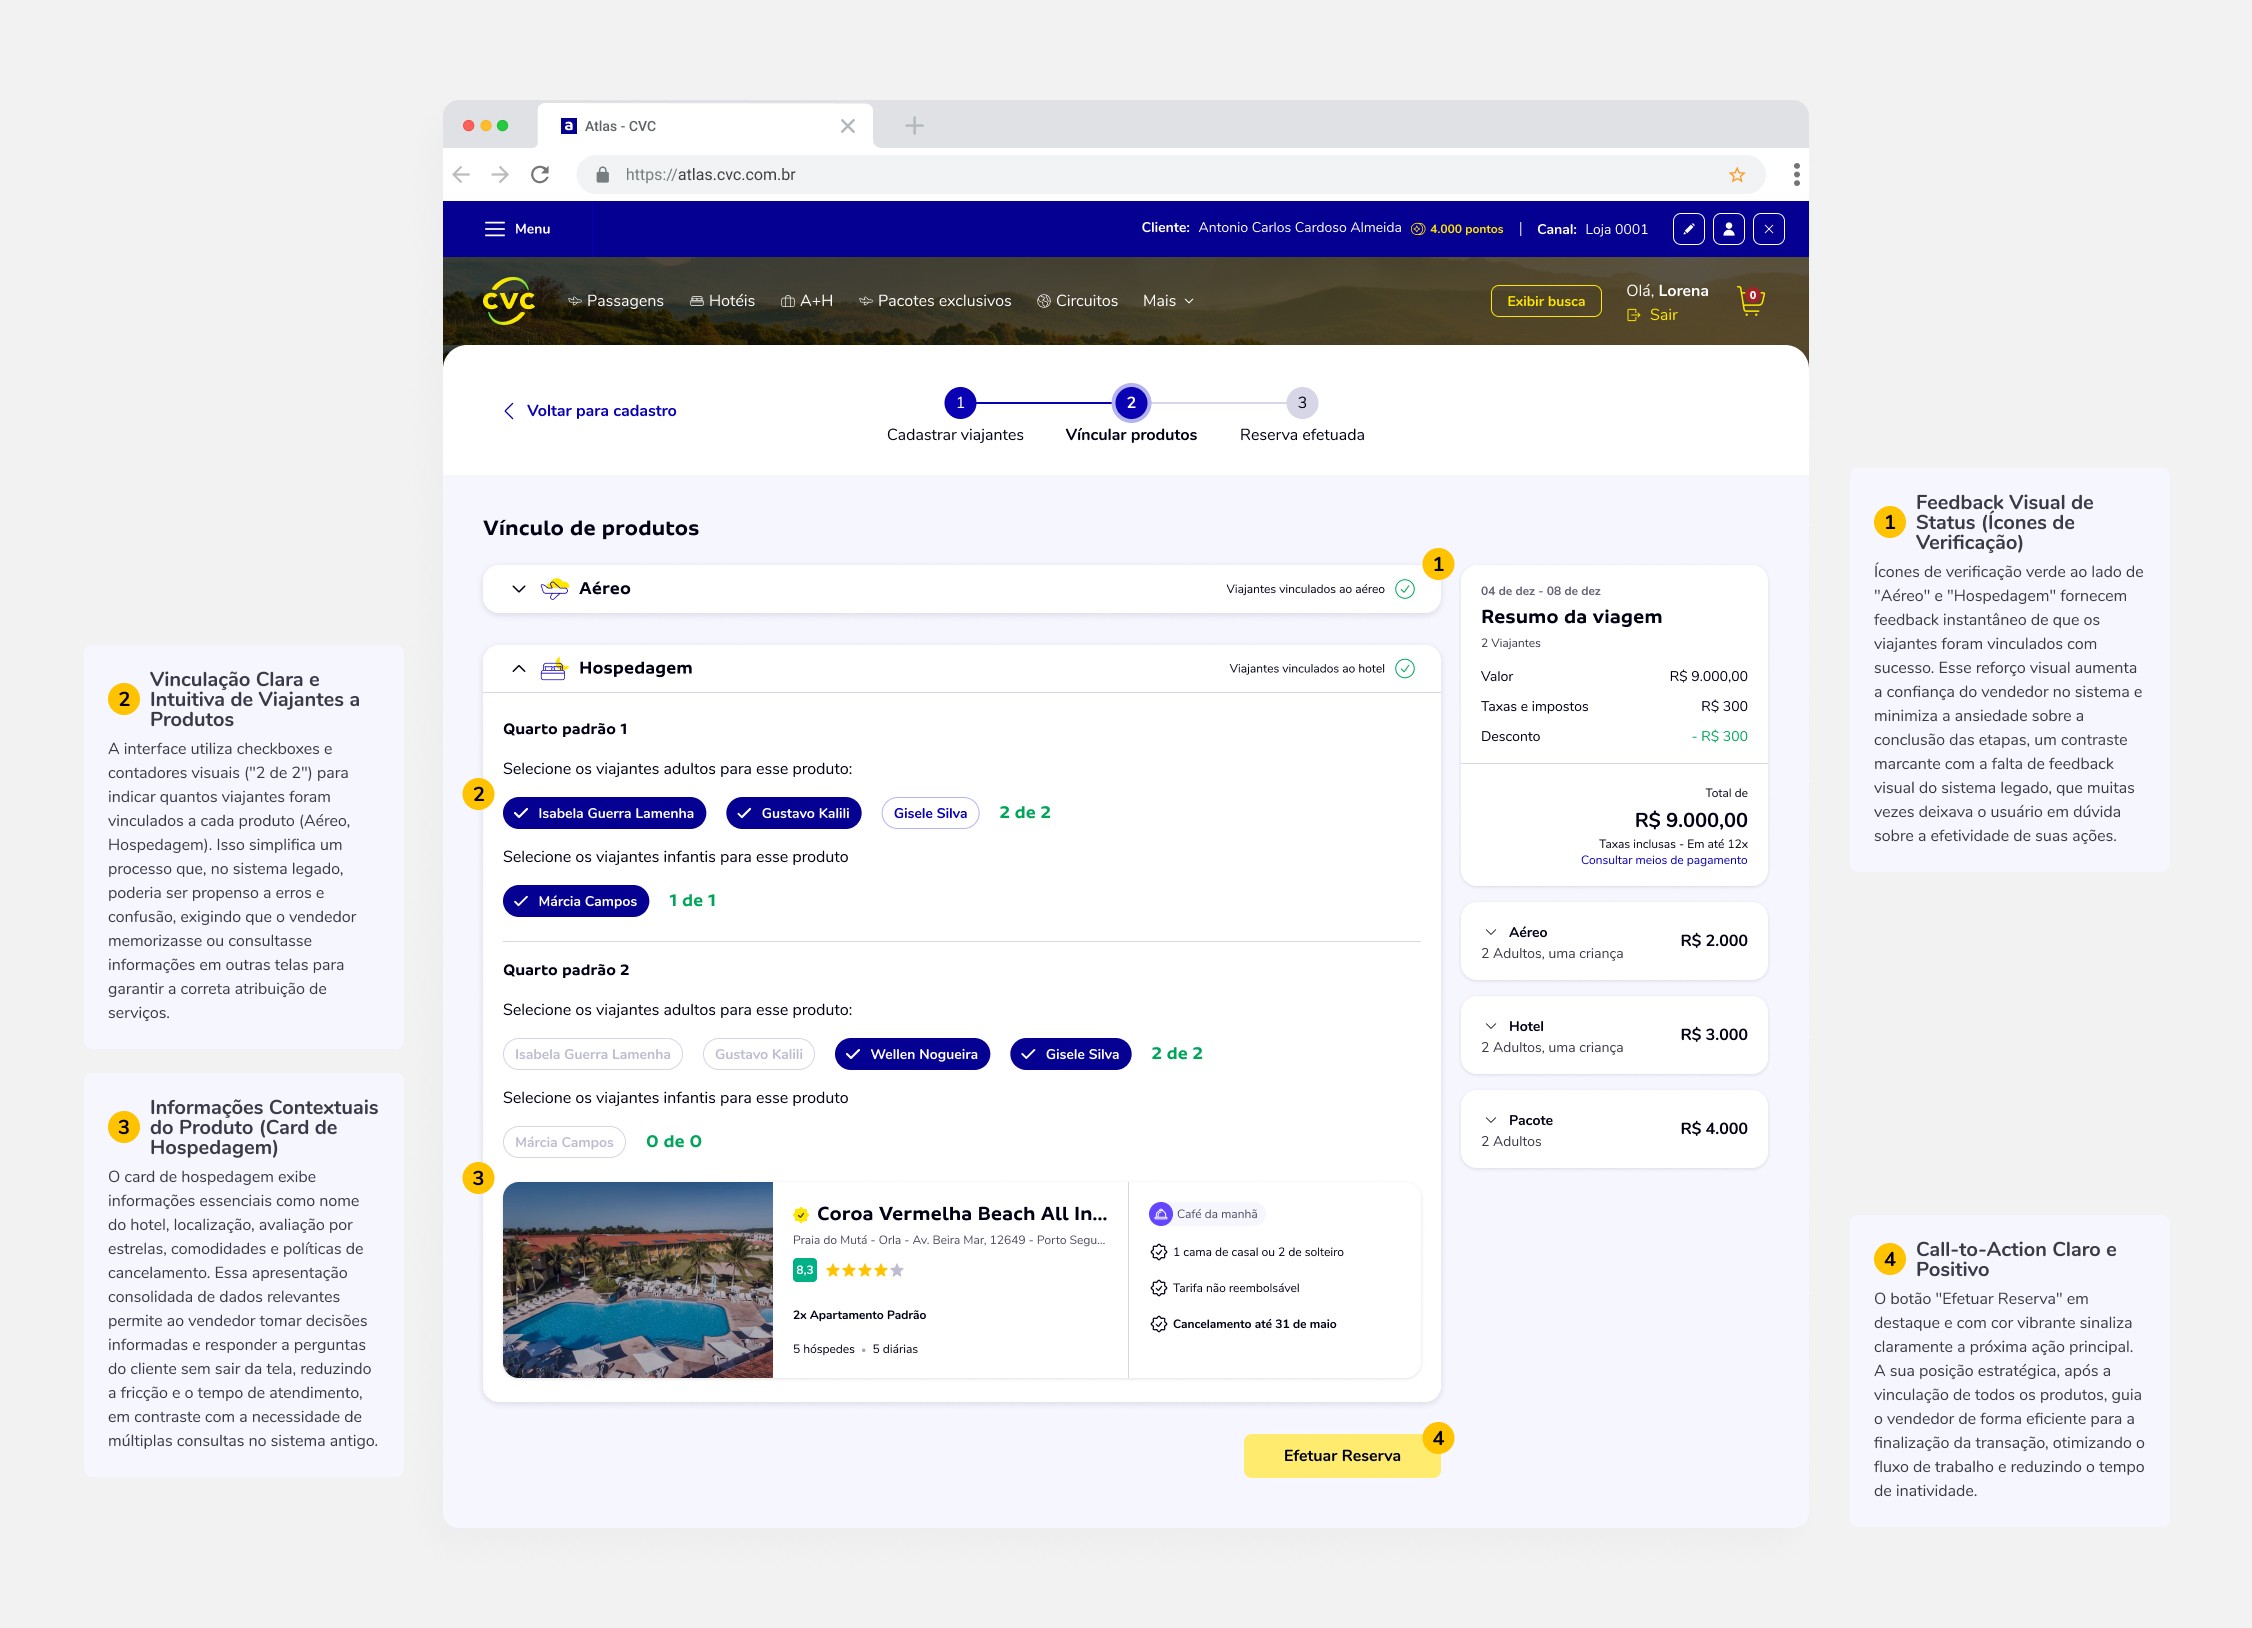Open the shopping cart icon
This screenshot has height=1628, width=2252.
(1751, 301)
